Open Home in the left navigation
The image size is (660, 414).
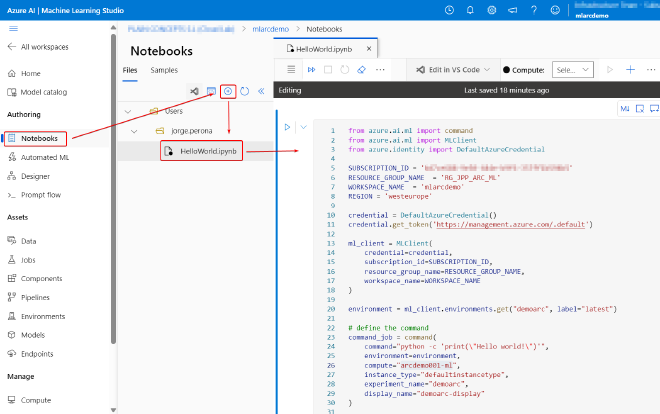pos(24,73)
